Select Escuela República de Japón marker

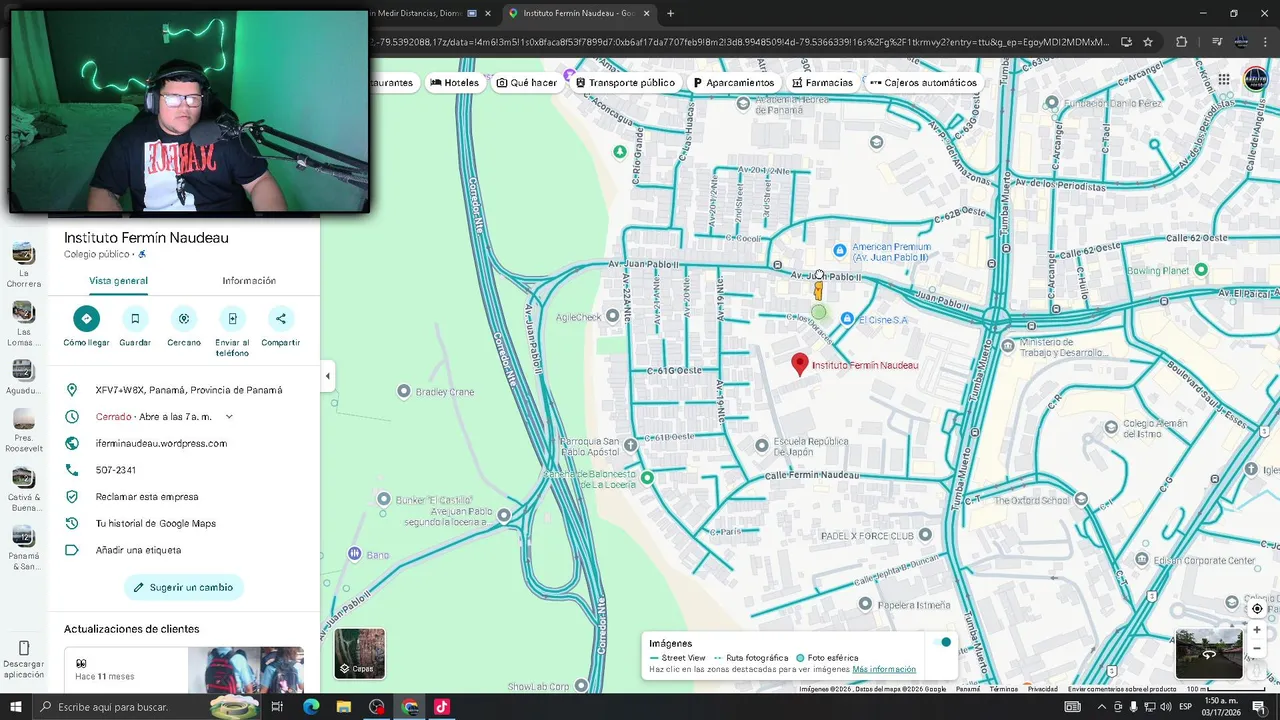point(762,445)
